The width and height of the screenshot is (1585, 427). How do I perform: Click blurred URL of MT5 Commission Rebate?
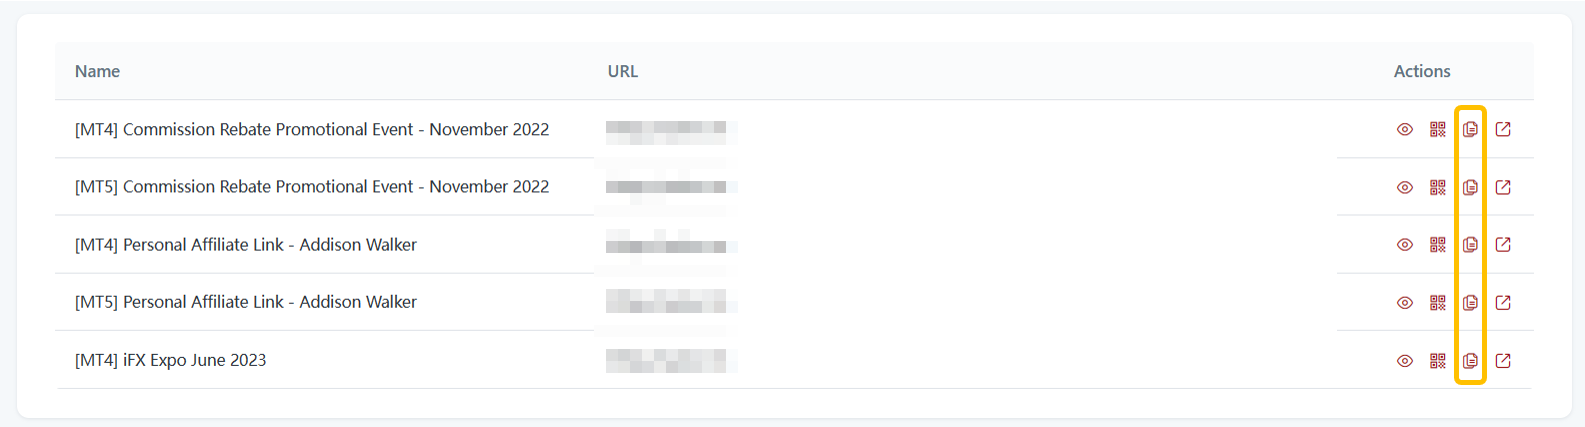coord(671,187)
